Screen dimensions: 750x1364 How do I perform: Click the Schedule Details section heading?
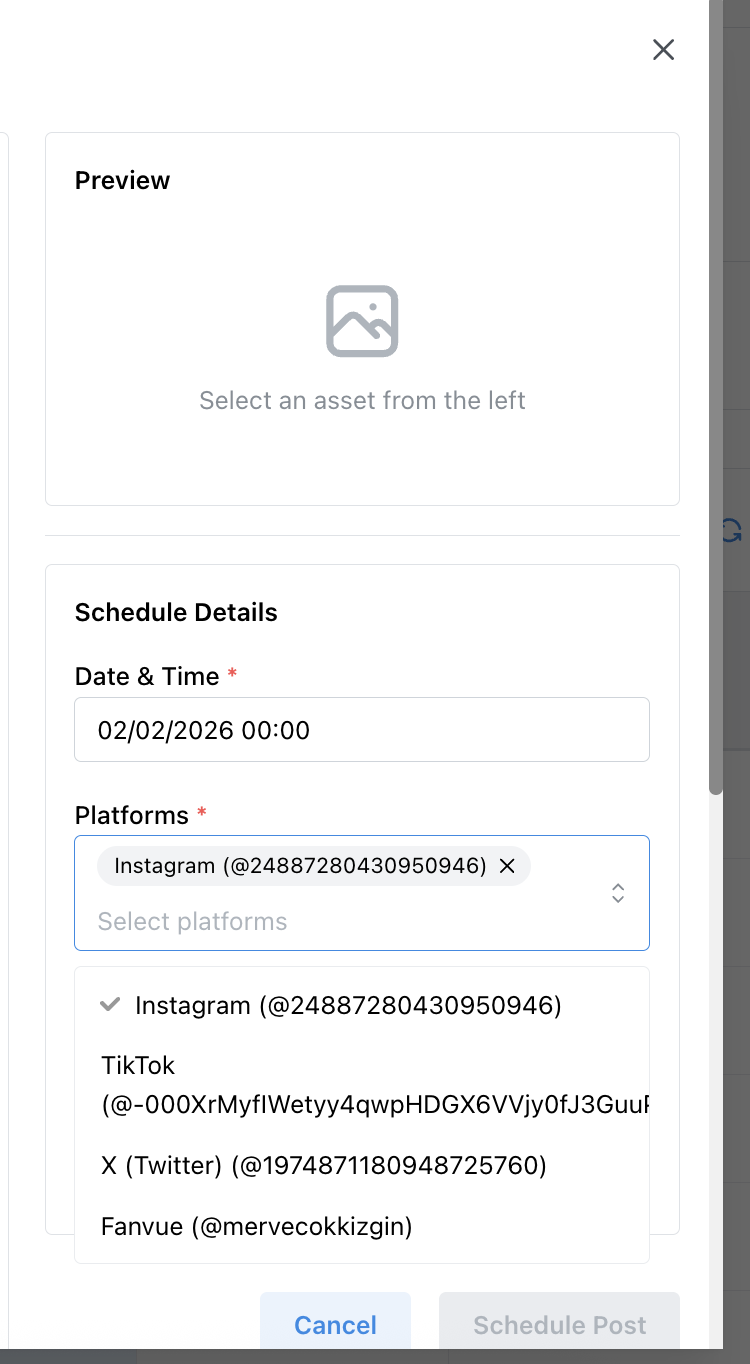(x=176, y=612)
